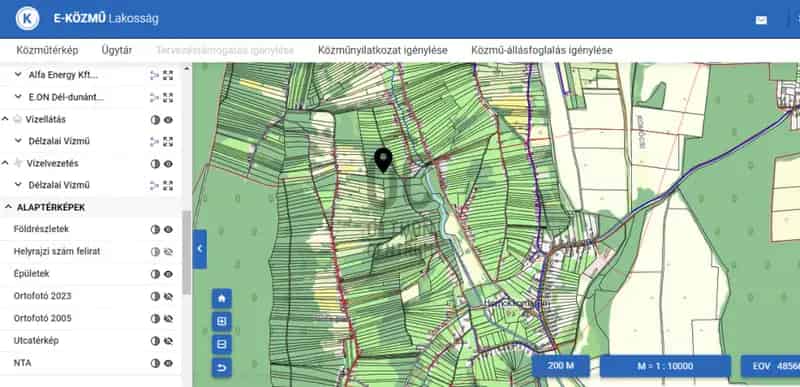Click the layer panel vertical scrollbar

coord(186,252)
